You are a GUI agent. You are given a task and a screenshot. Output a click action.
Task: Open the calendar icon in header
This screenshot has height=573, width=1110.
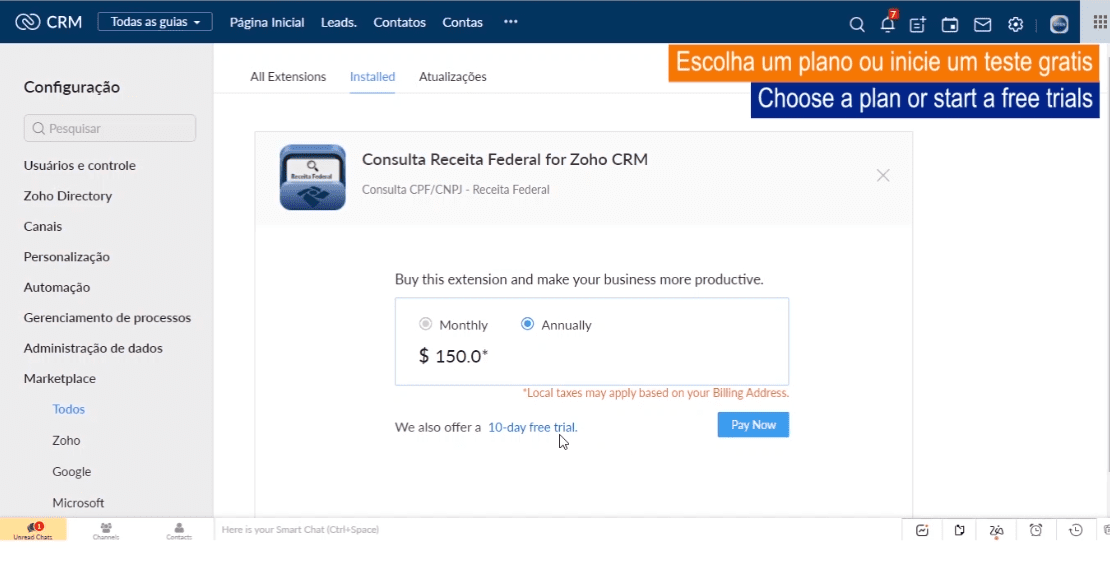950,24
